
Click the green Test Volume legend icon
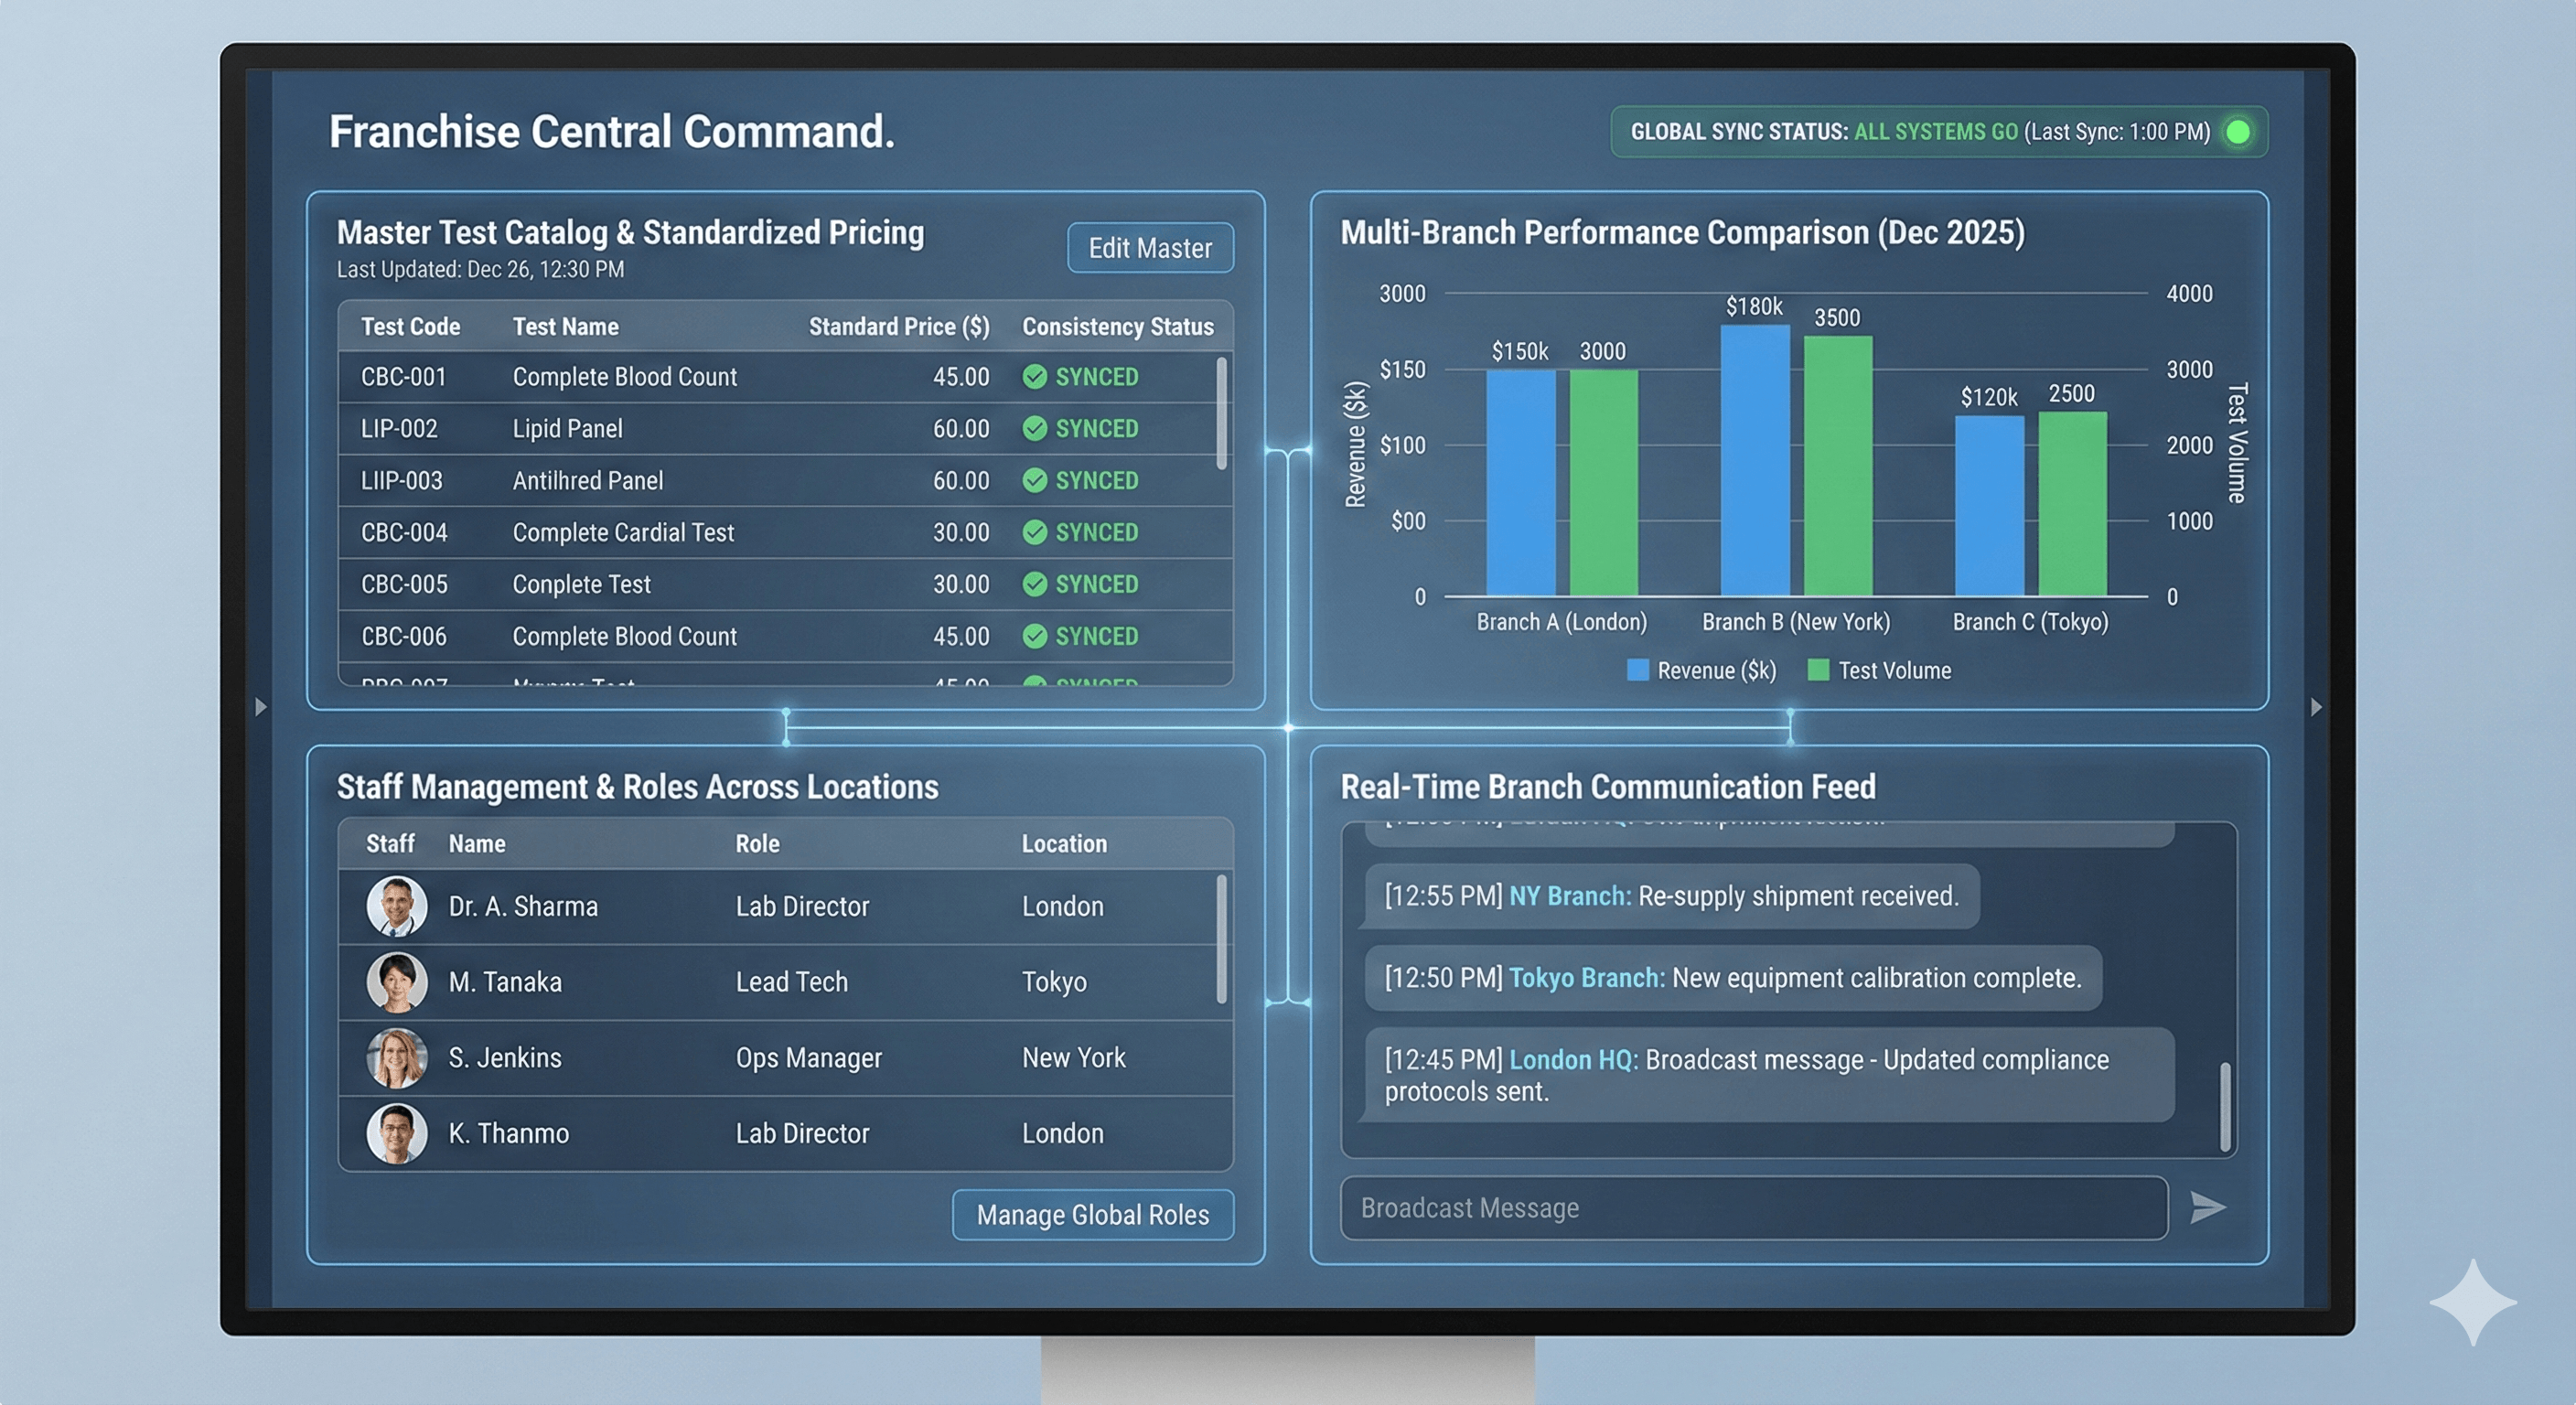(1819, 669)
